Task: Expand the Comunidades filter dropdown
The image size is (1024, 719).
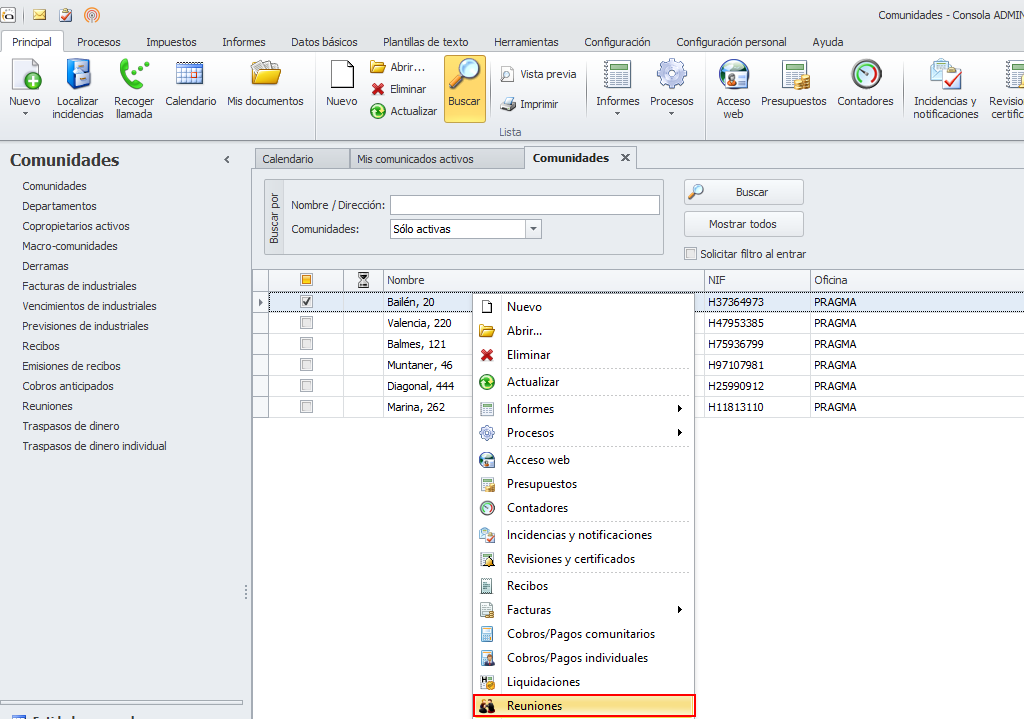Action: click(533, 229)
